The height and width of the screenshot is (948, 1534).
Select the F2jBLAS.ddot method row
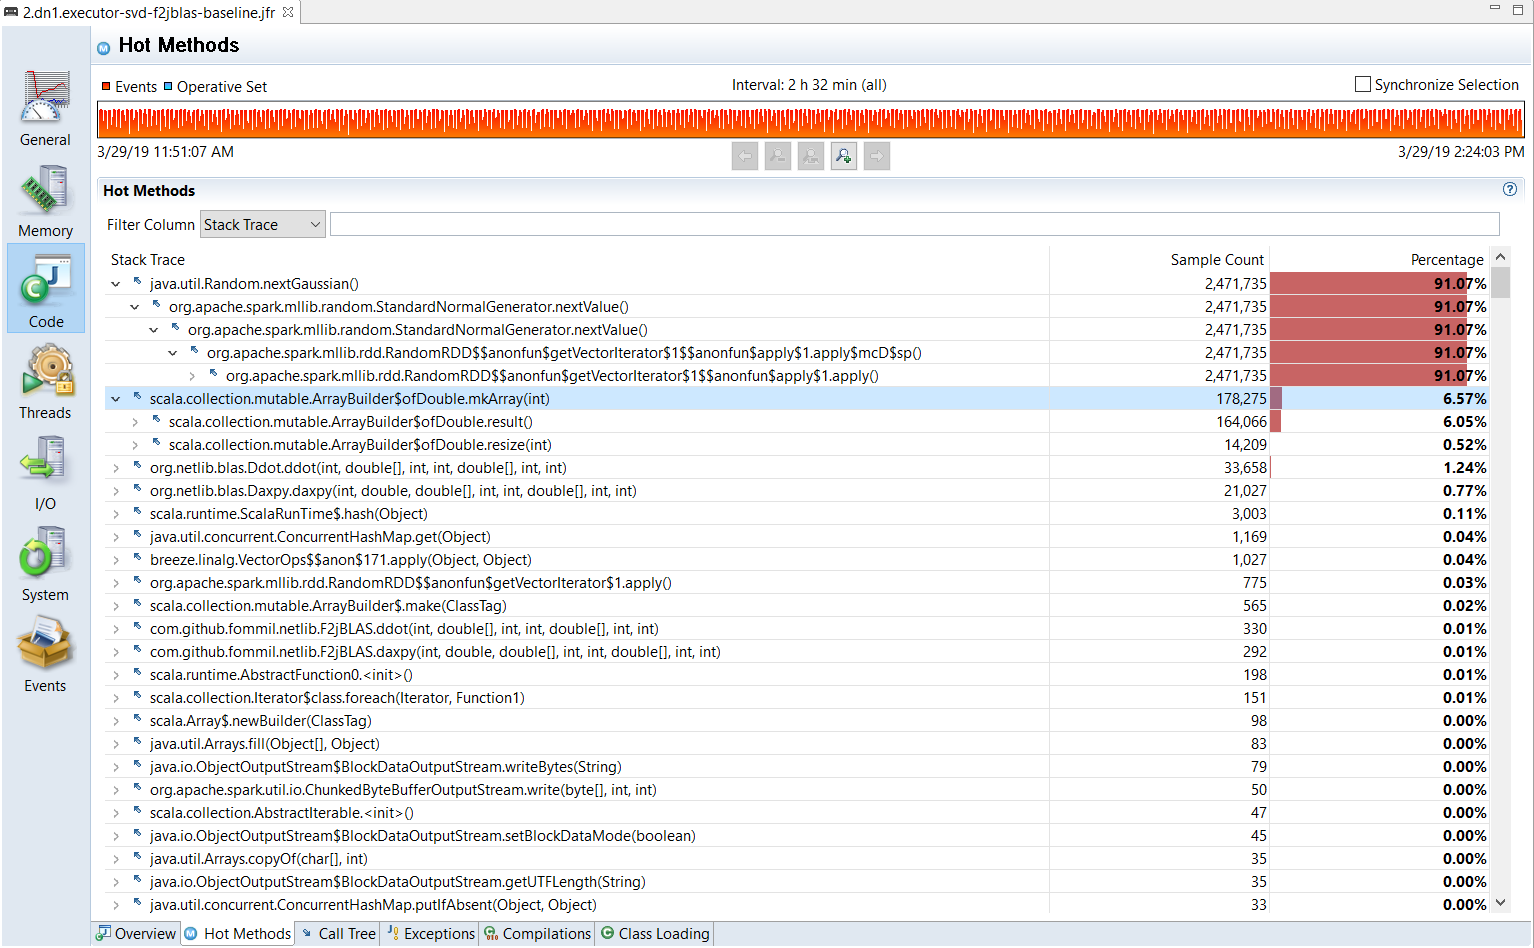[x=797, y=629]
